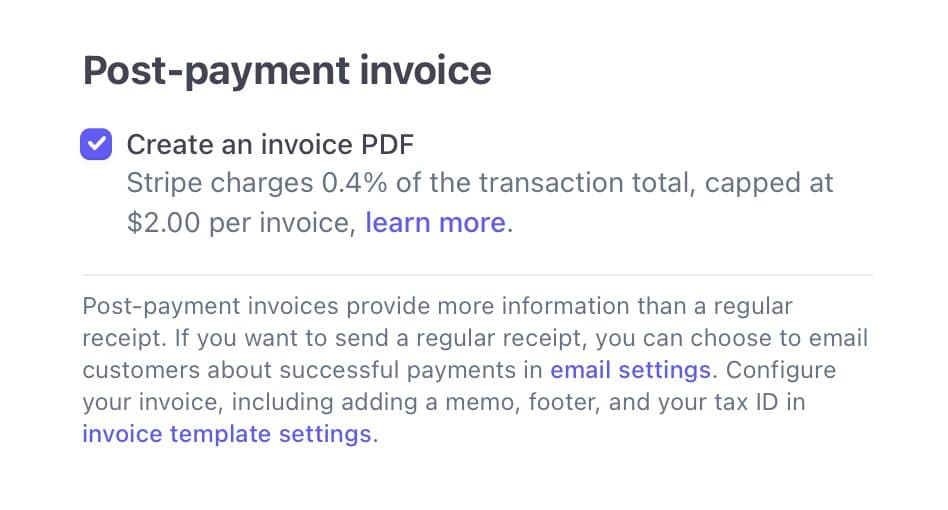Click the "Create an invoice PDF" label text
948x510 pixels.
point(269,145)
